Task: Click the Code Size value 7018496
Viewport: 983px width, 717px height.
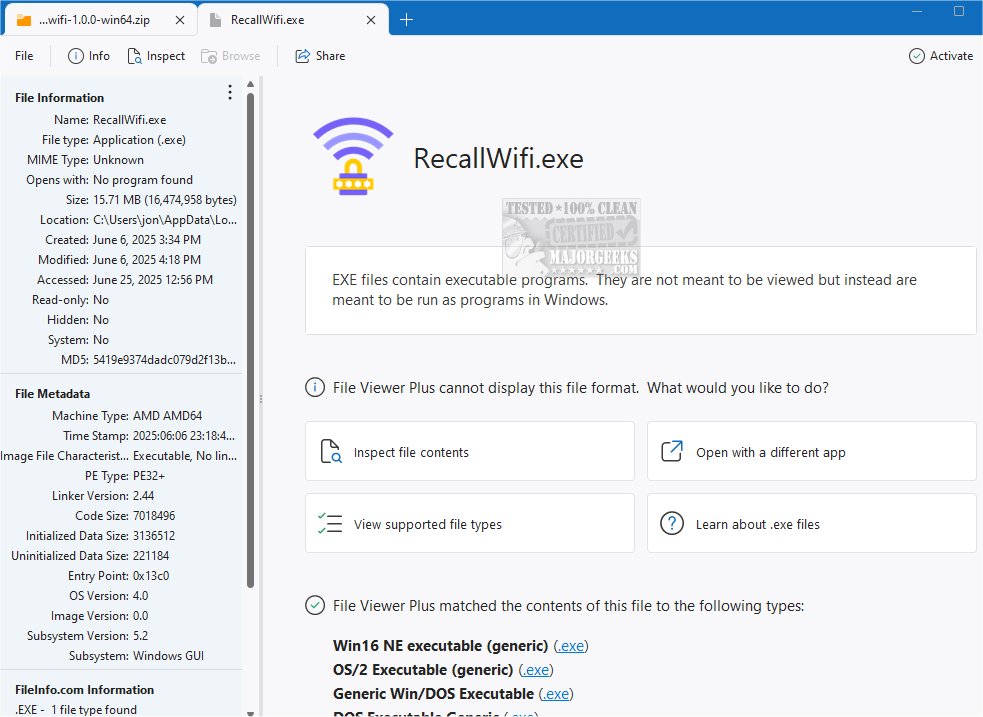Action: (x=154, y=516)
